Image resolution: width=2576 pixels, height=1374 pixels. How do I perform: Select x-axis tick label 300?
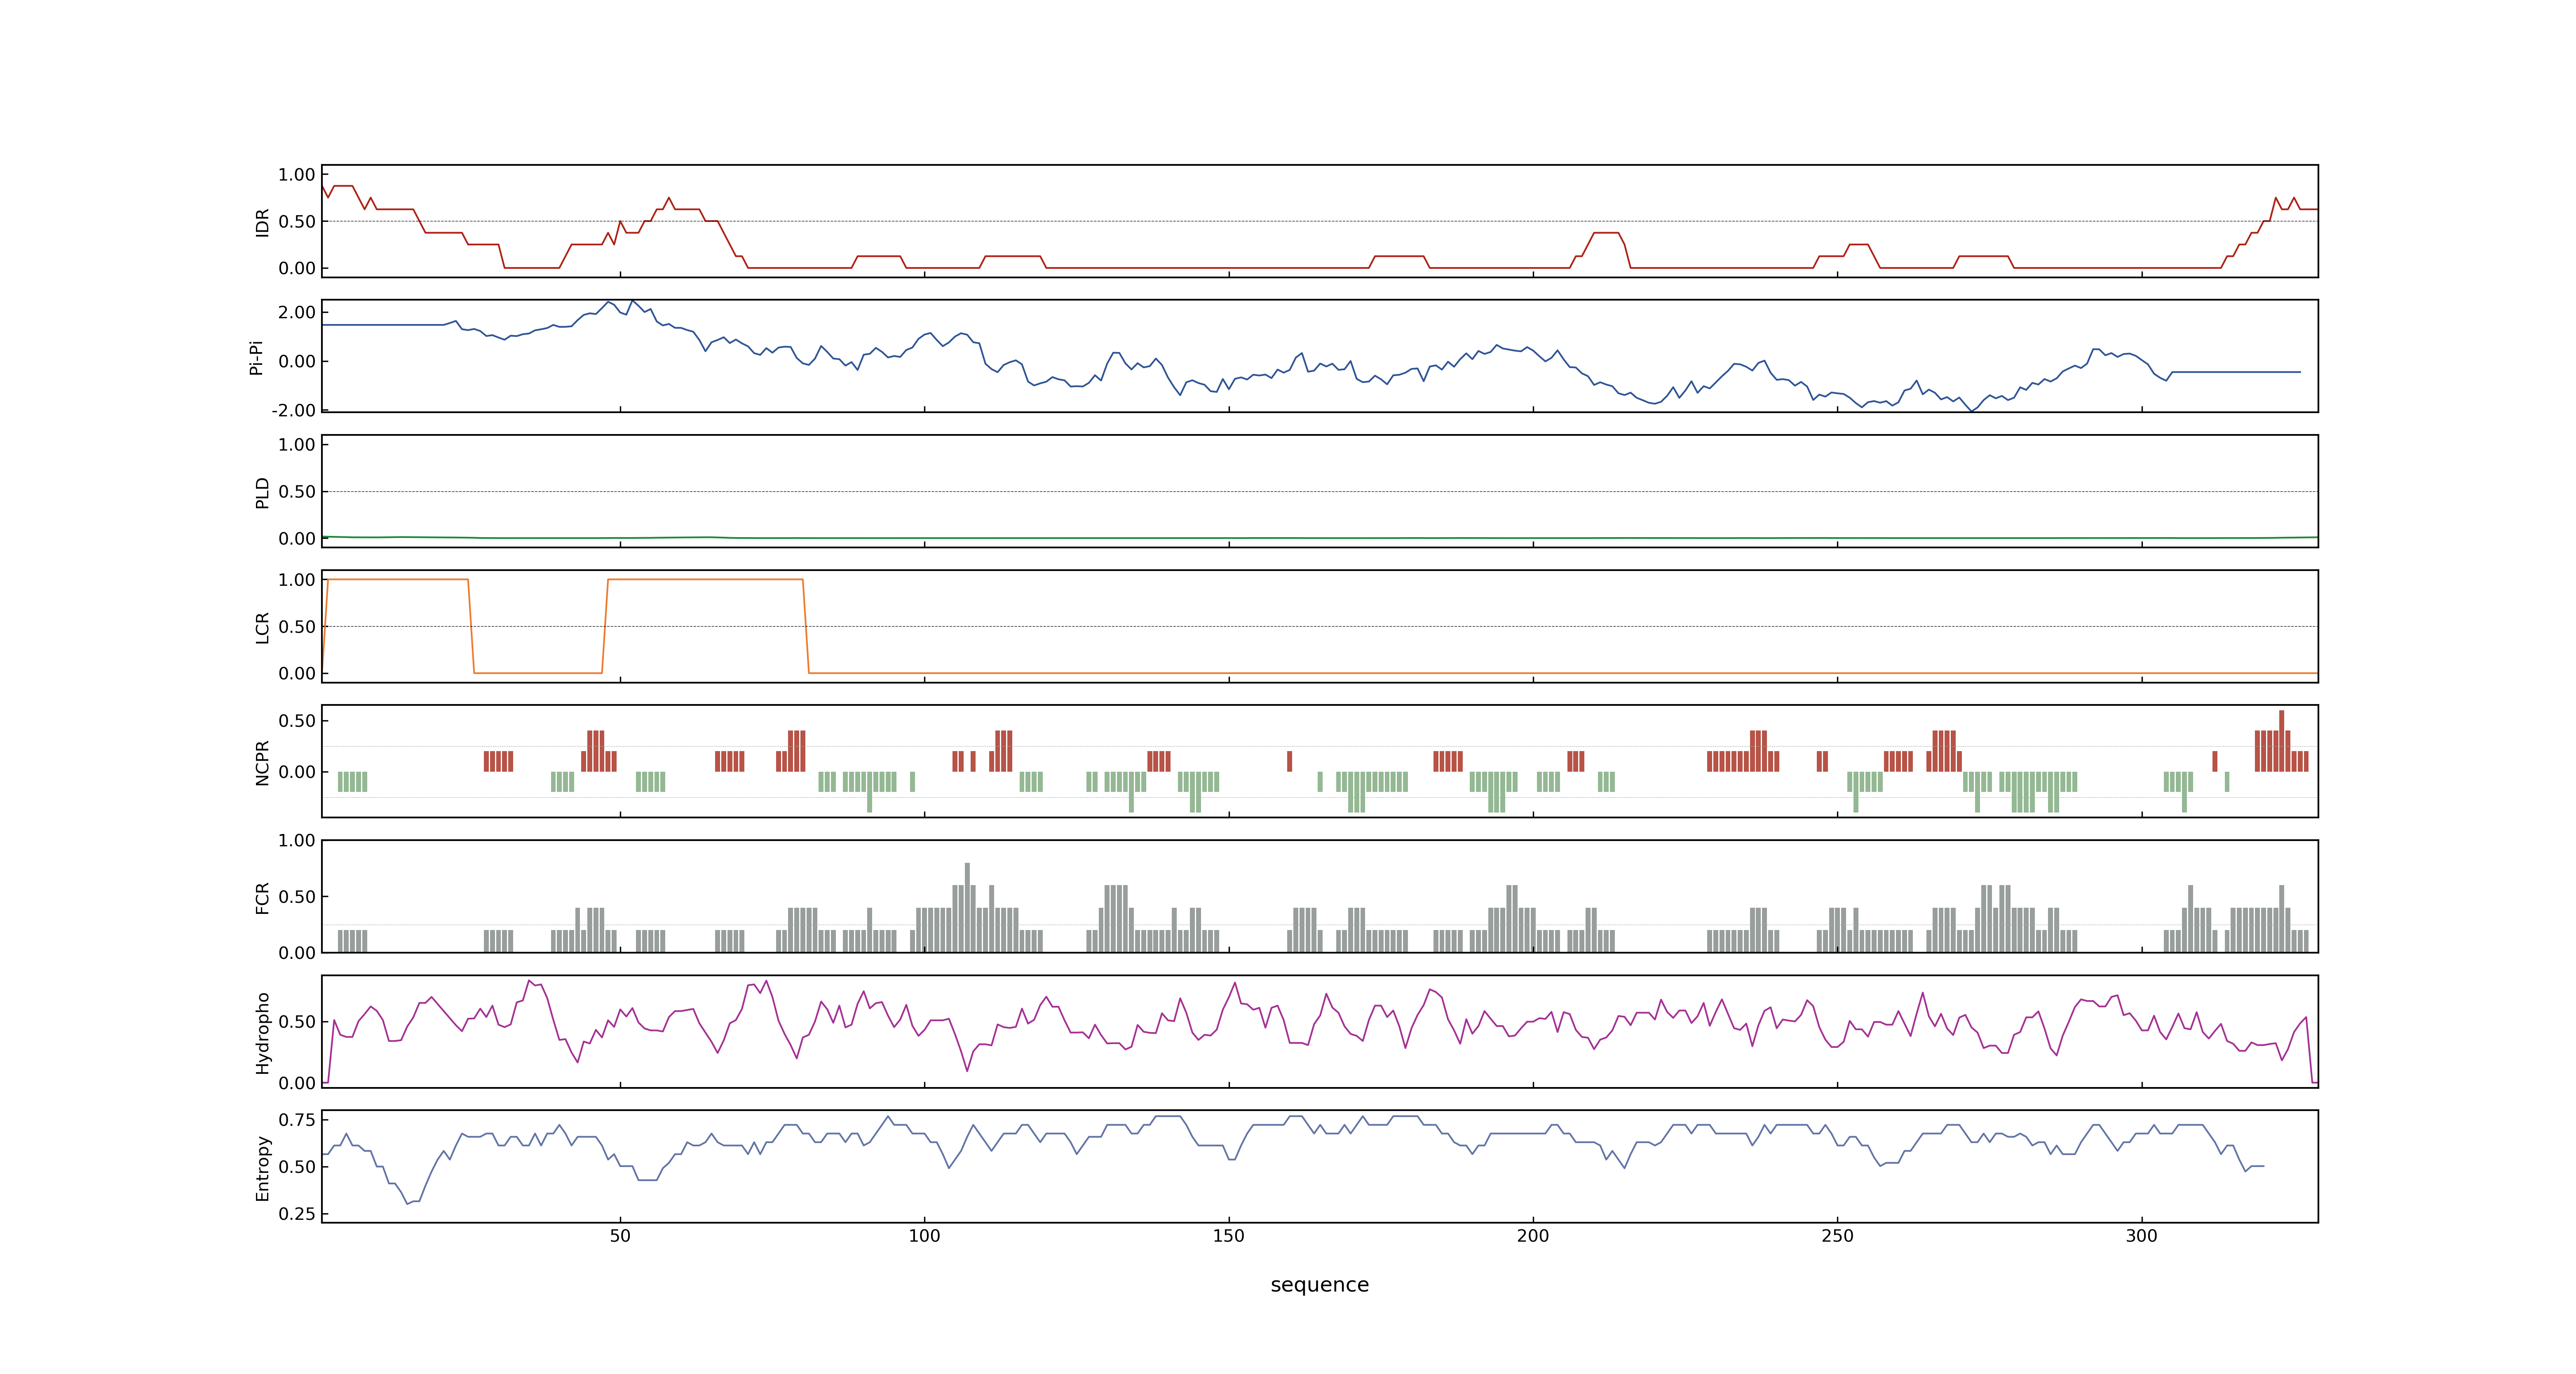[x=2142, y=1236]
